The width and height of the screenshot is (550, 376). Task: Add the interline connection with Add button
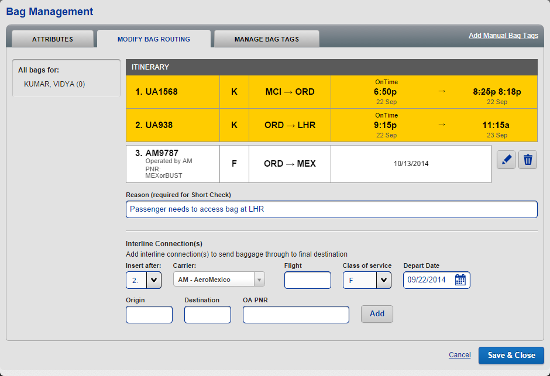pyautogui.click(x=377, y=314)
